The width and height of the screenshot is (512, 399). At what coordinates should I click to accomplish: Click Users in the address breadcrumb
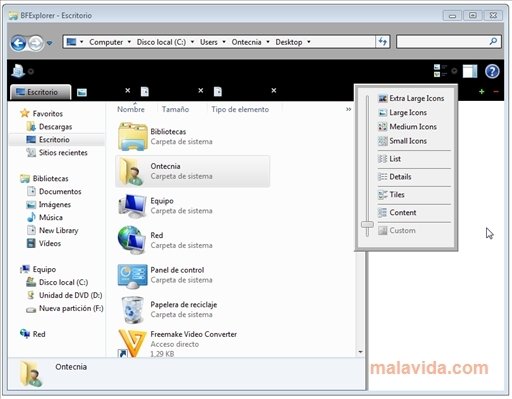(x=209, y=42)
